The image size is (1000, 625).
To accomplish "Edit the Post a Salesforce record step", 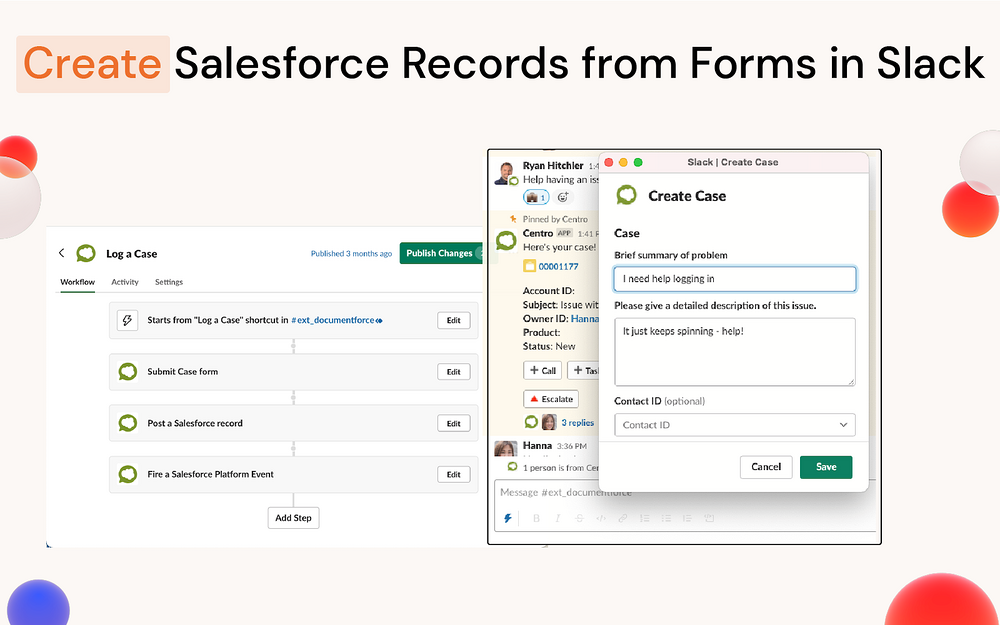I will pos(453,423).
